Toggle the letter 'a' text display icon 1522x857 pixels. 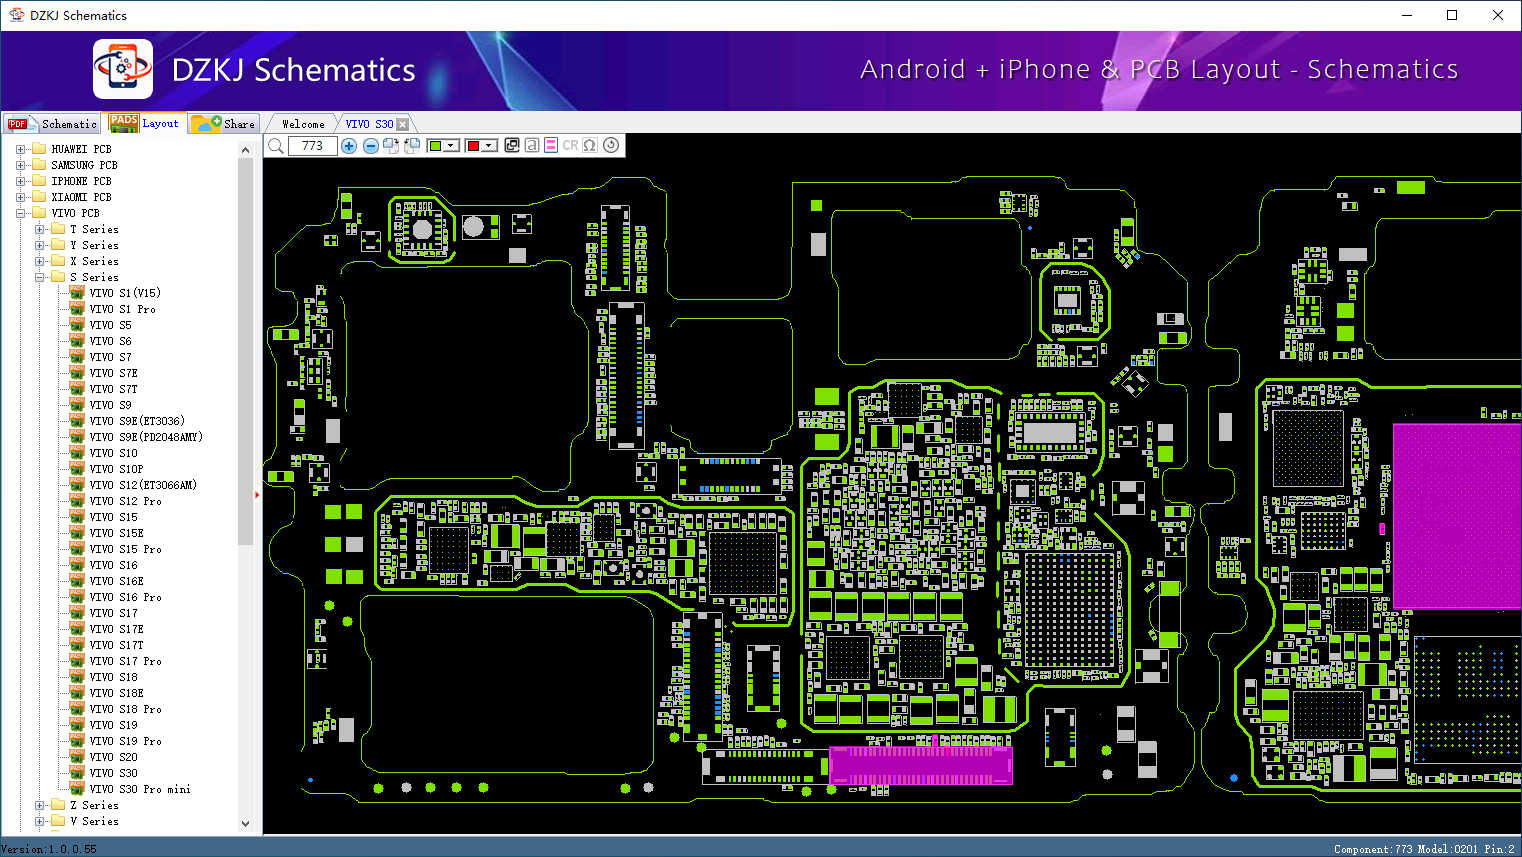point(532,145)
